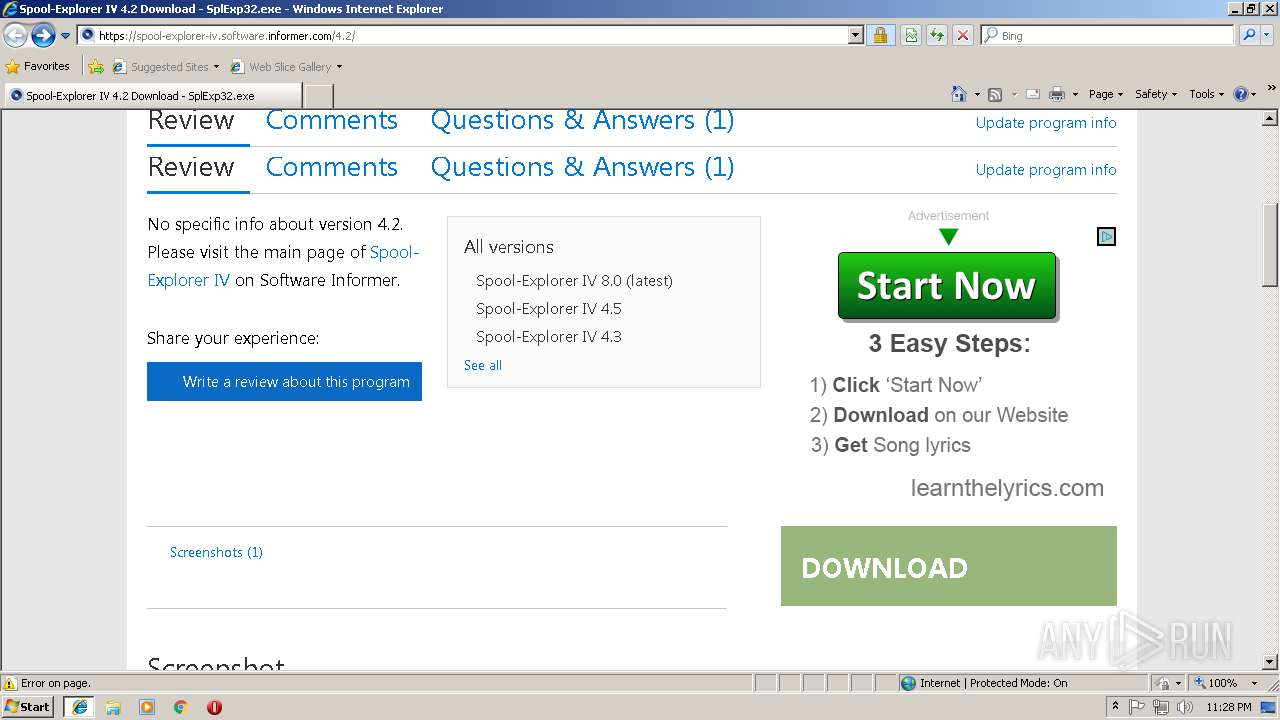The height and width of the screenshot is (720, 1280).
Task: Open the Review tab in the lower row
Action: point(191,167)
